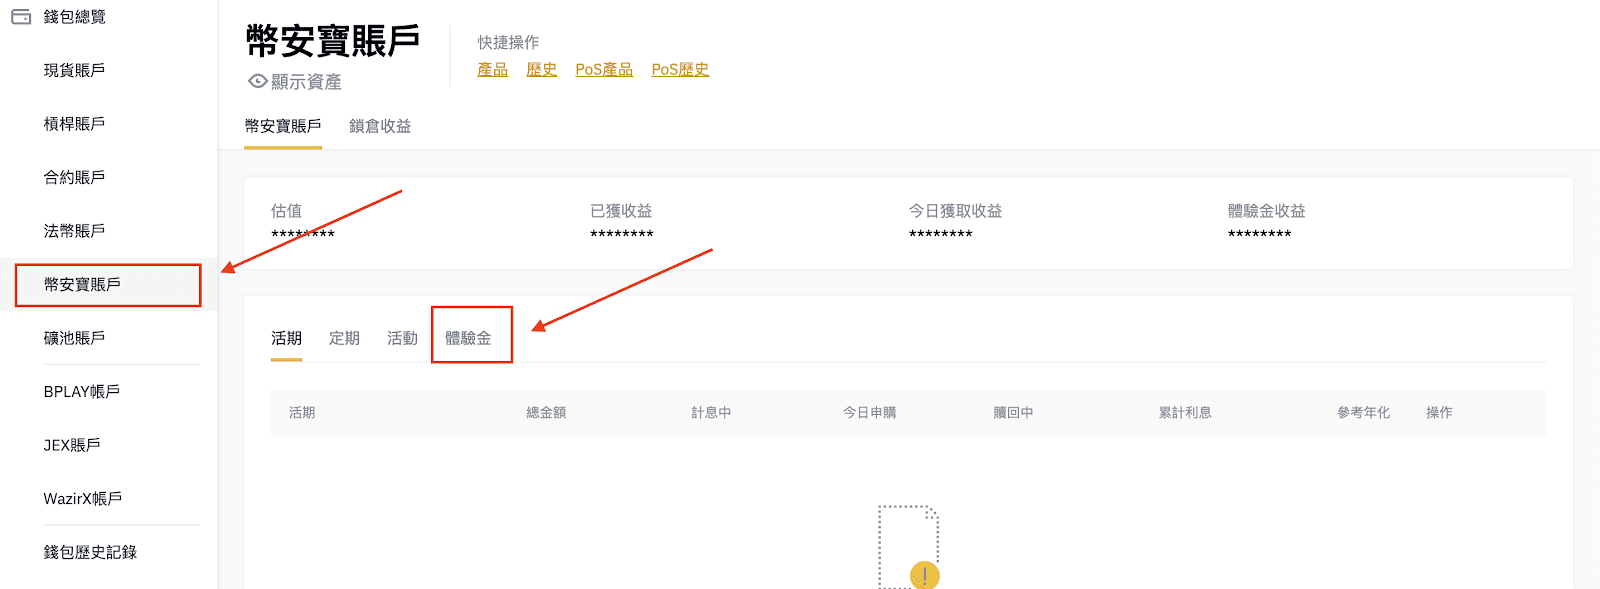
Task: Go to BPLAY帳戶 in the sidebar
Action: tap(82, 391)
